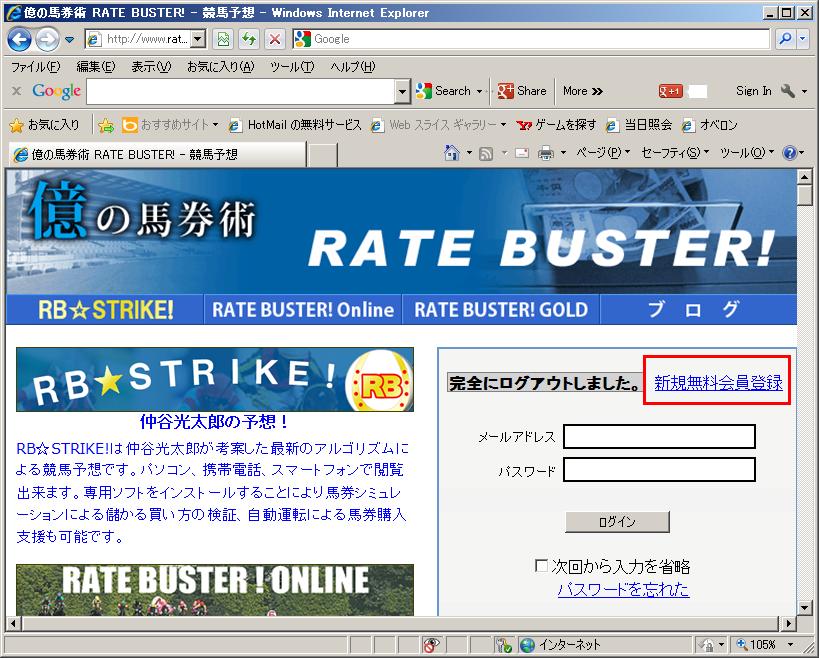Click Sign In on Google Toolbar

[753, 91]
